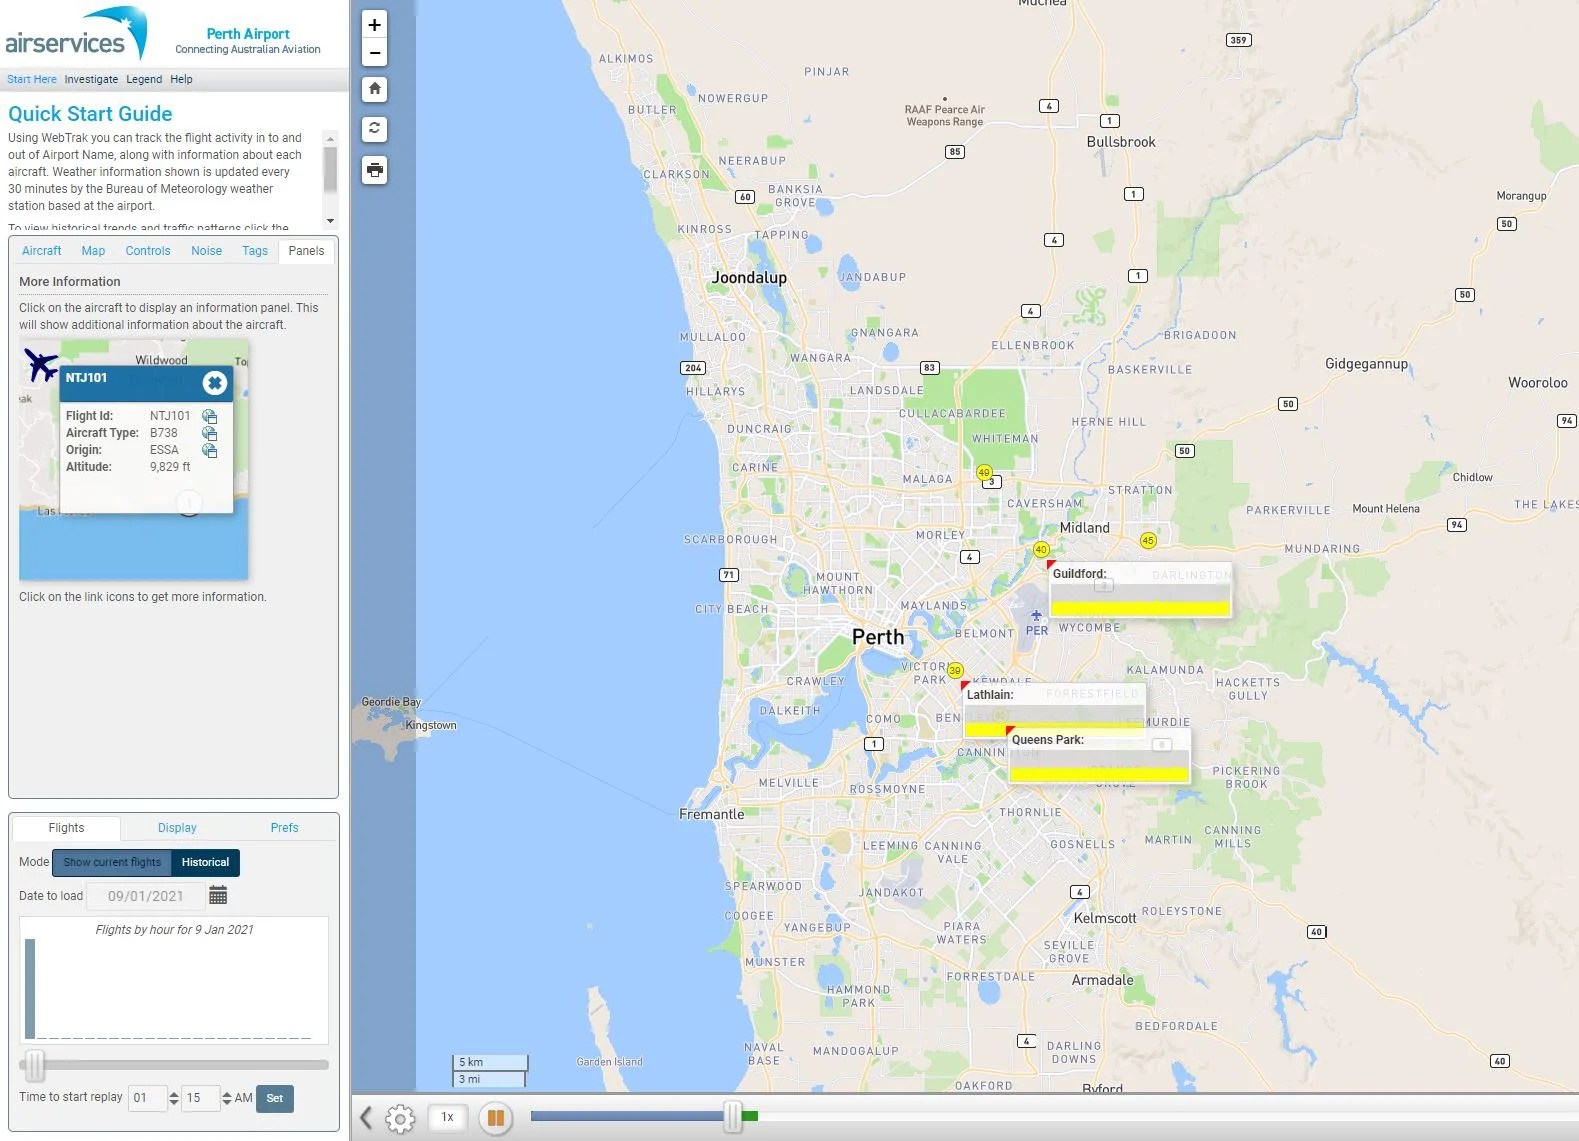Refresh the map display
Viewport: 1579px width, 1141px height.
point(375,129)
